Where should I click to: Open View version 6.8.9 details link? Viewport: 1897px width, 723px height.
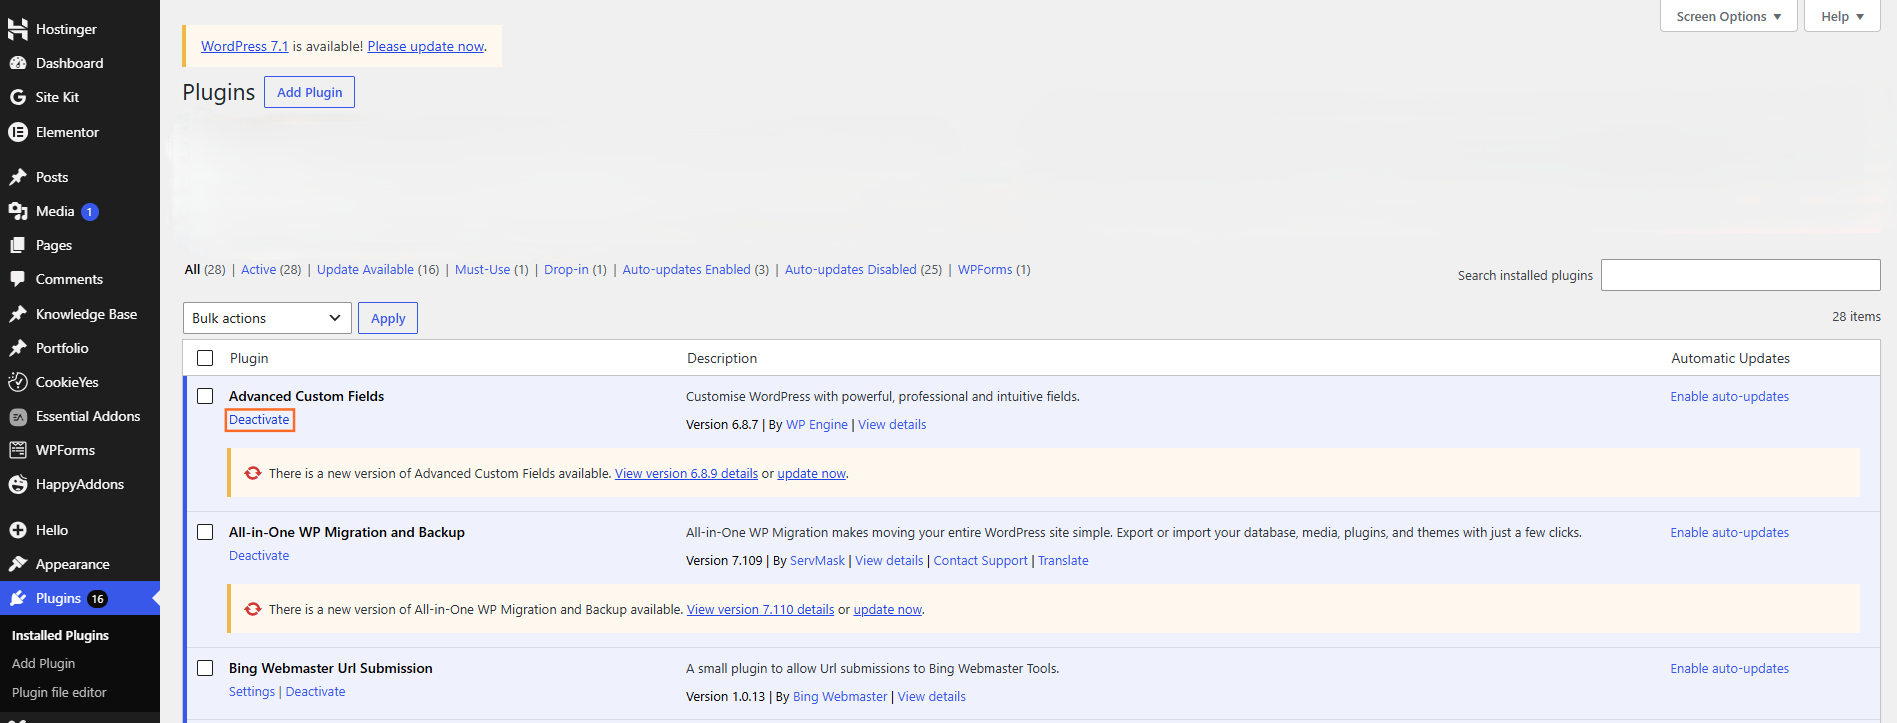[686, 474]
